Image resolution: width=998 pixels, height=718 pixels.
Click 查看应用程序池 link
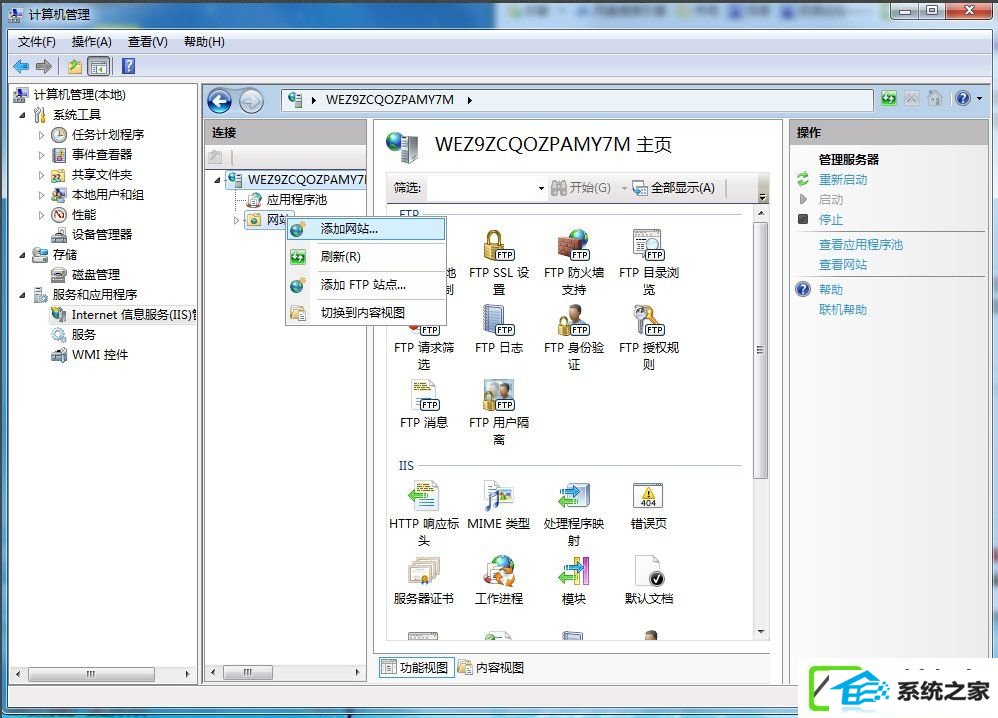(x=861, y=244)
